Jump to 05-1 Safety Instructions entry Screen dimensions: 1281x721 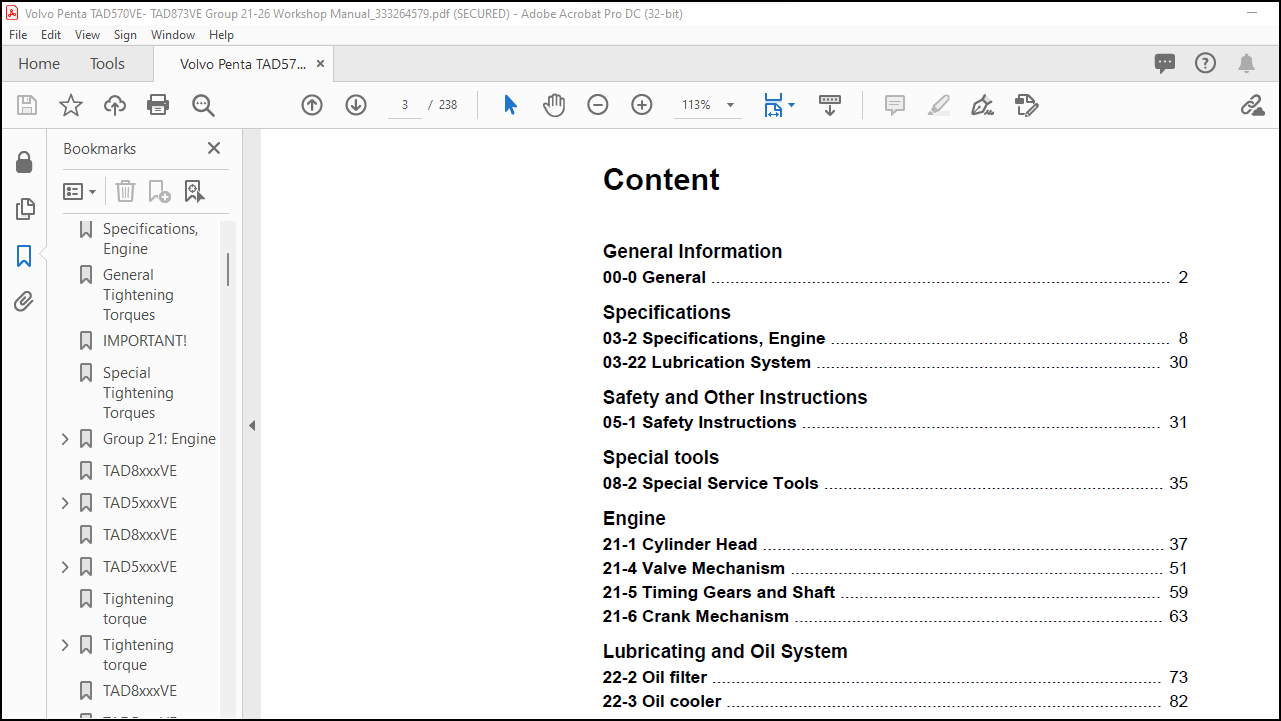click(895, 422)
